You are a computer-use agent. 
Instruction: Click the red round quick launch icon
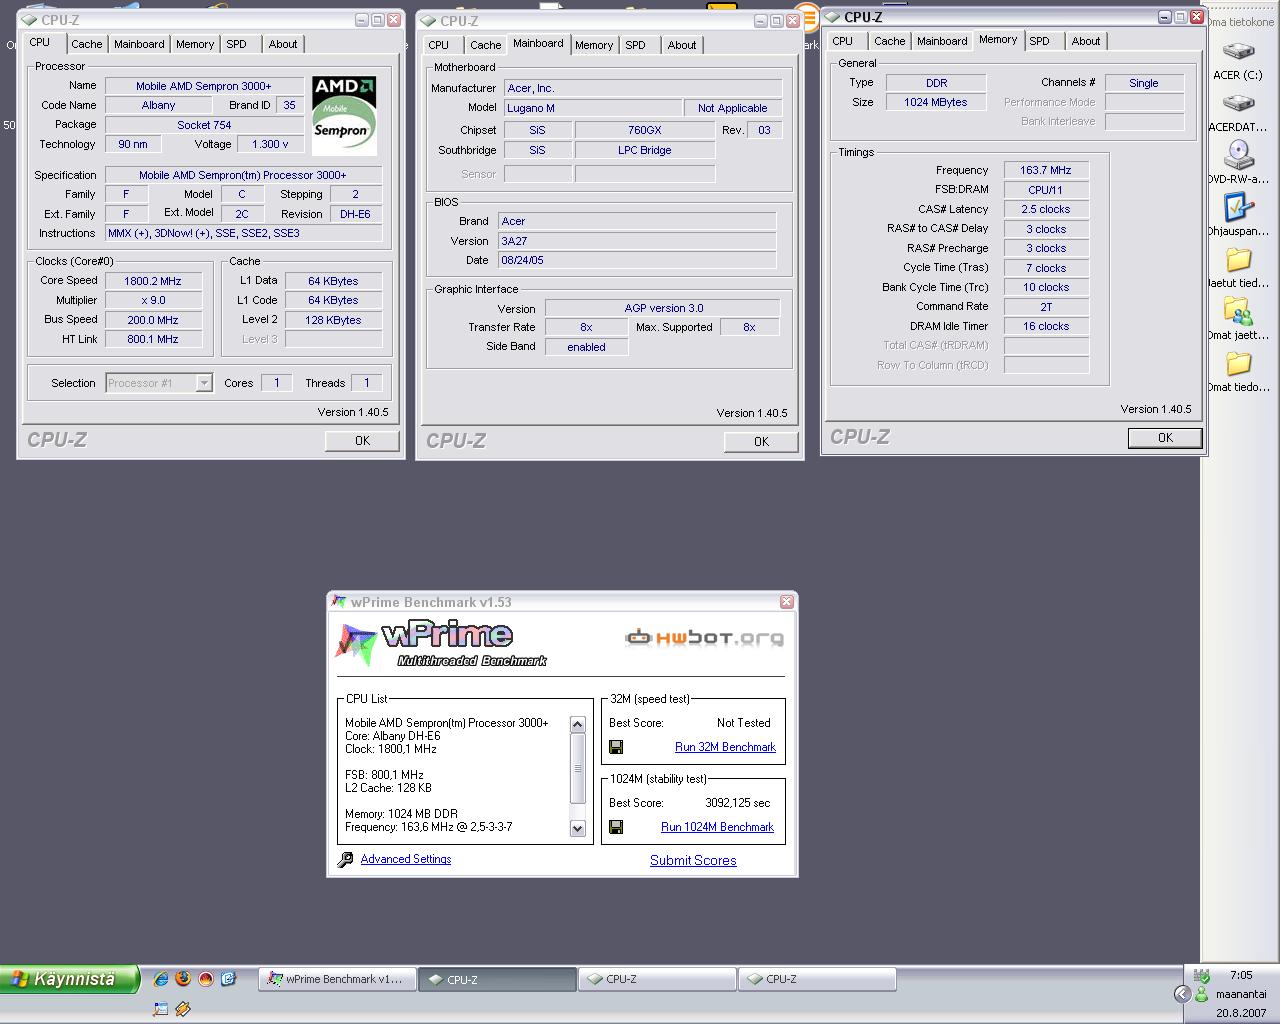coord(206,979)
